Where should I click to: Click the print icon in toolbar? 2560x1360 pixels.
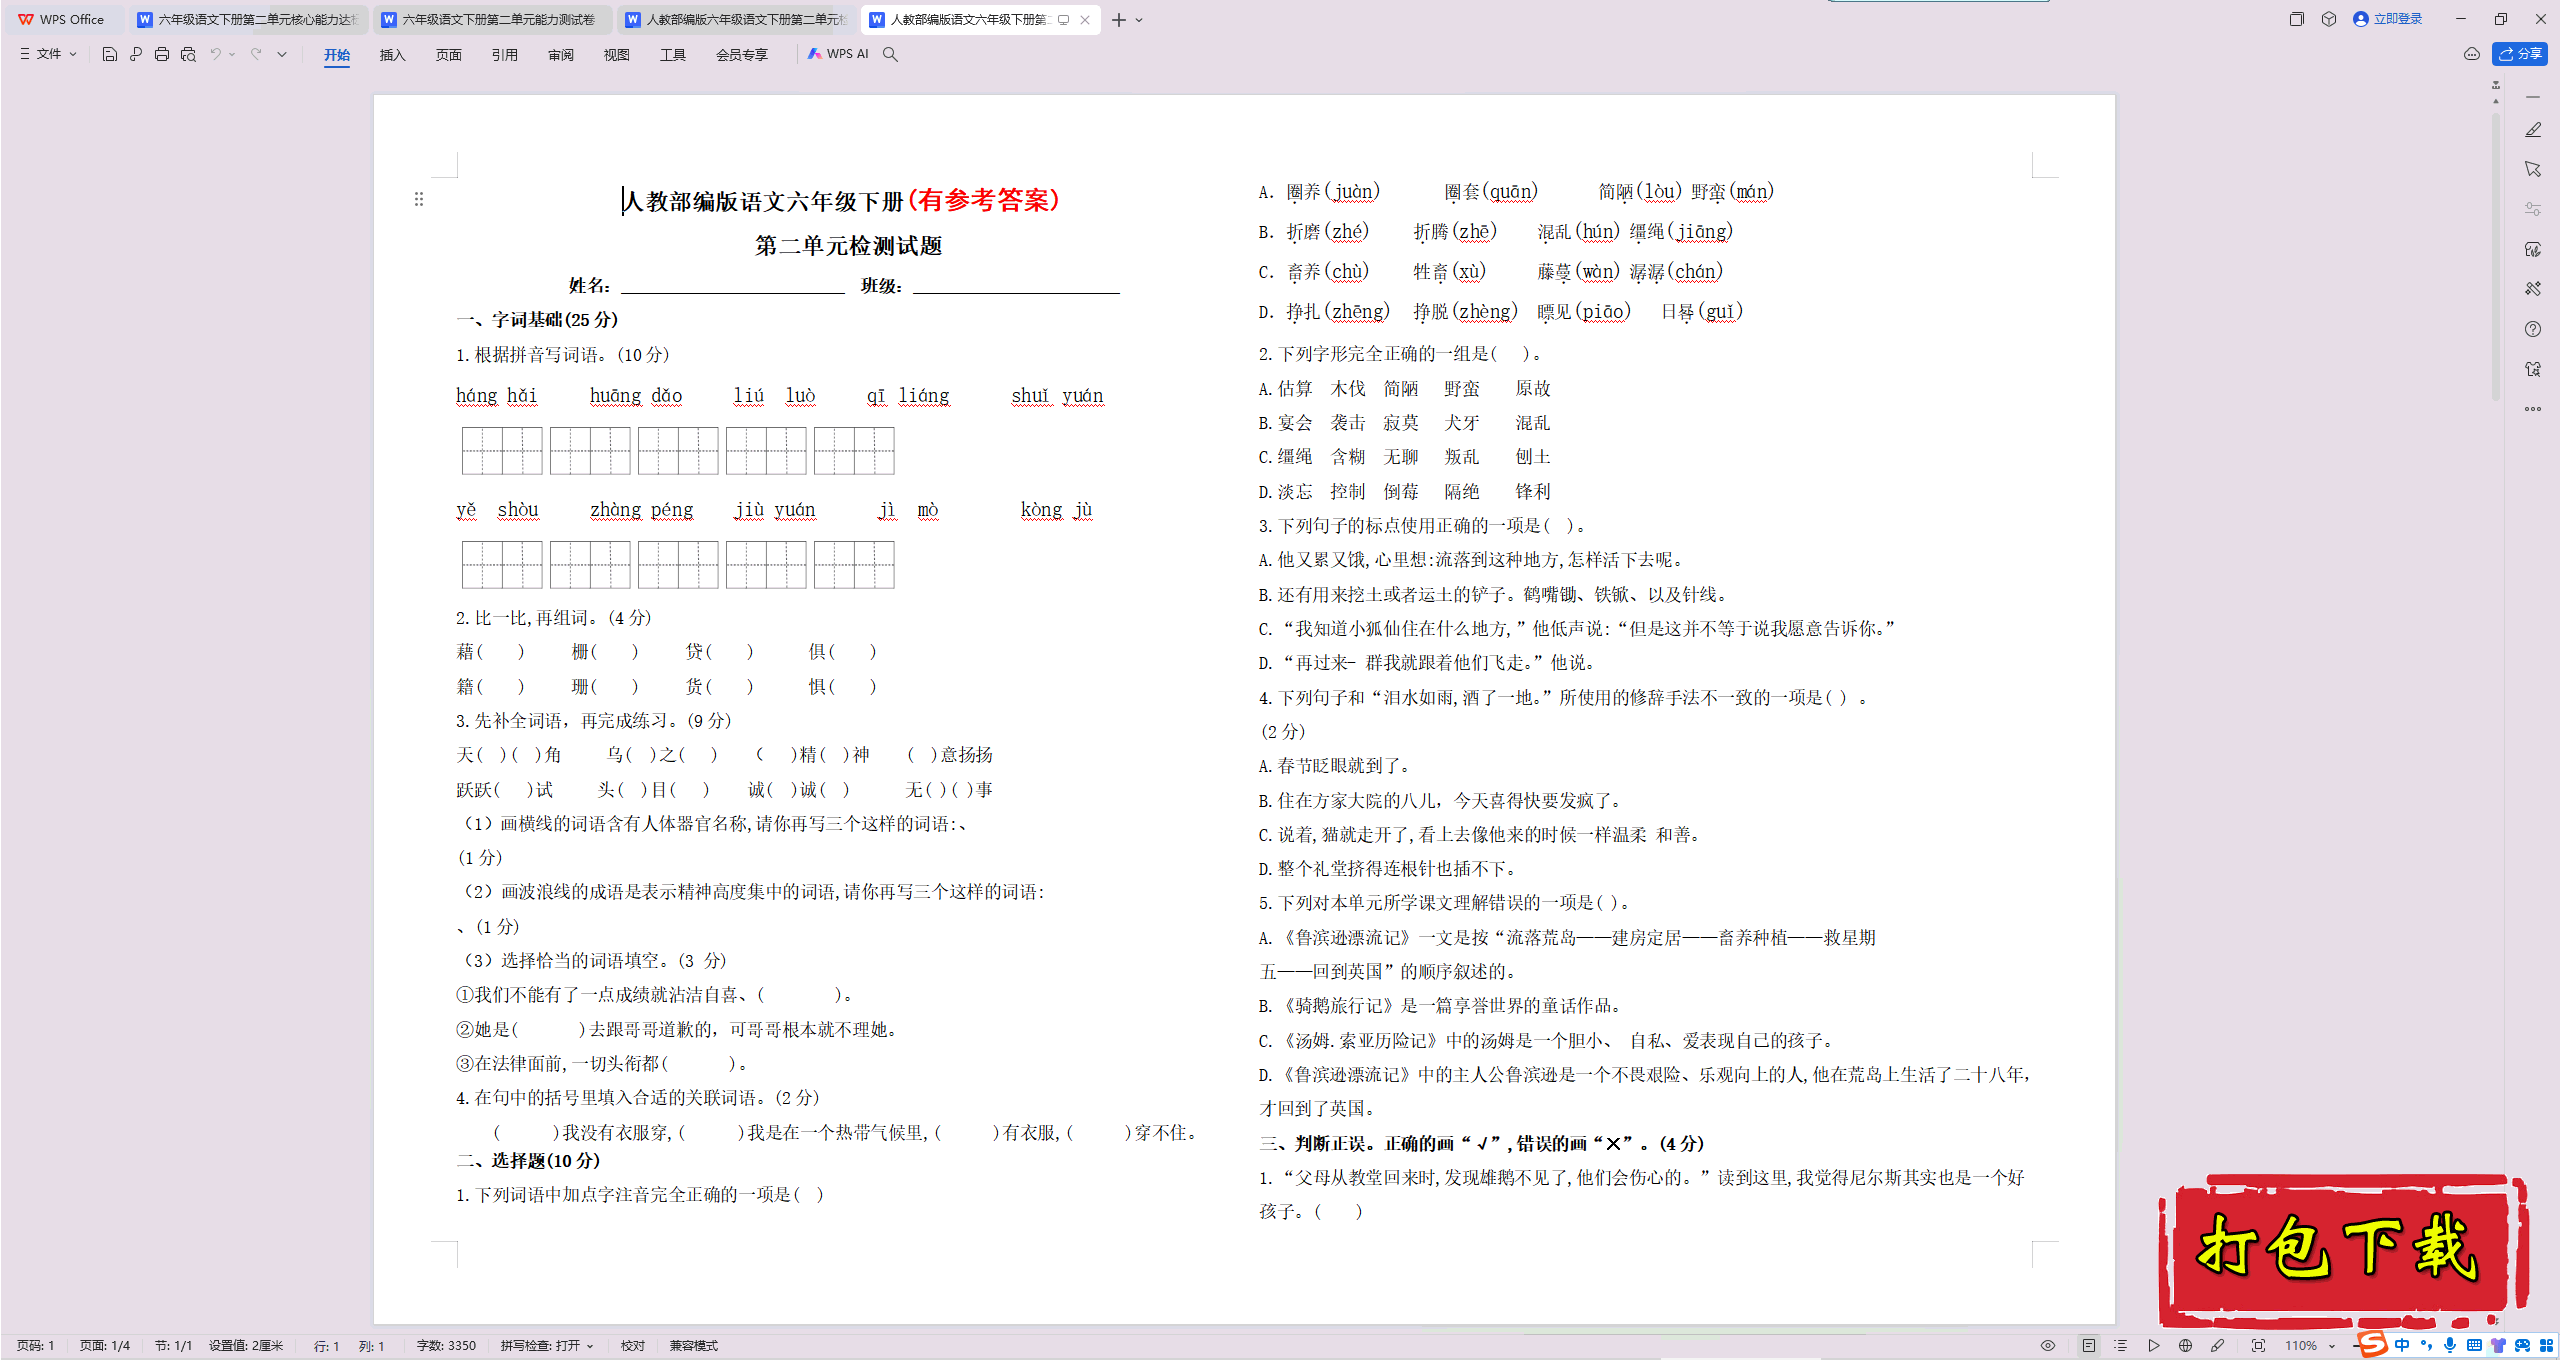point(162,54)
